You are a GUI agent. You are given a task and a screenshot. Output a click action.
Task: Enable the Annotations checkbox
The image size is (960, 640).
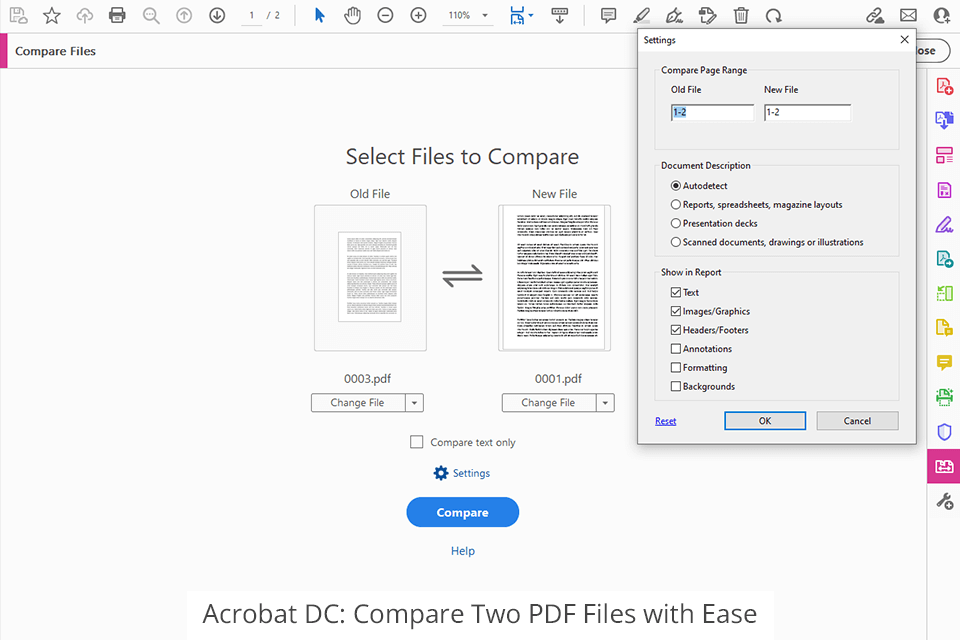(x=676, y=348)
